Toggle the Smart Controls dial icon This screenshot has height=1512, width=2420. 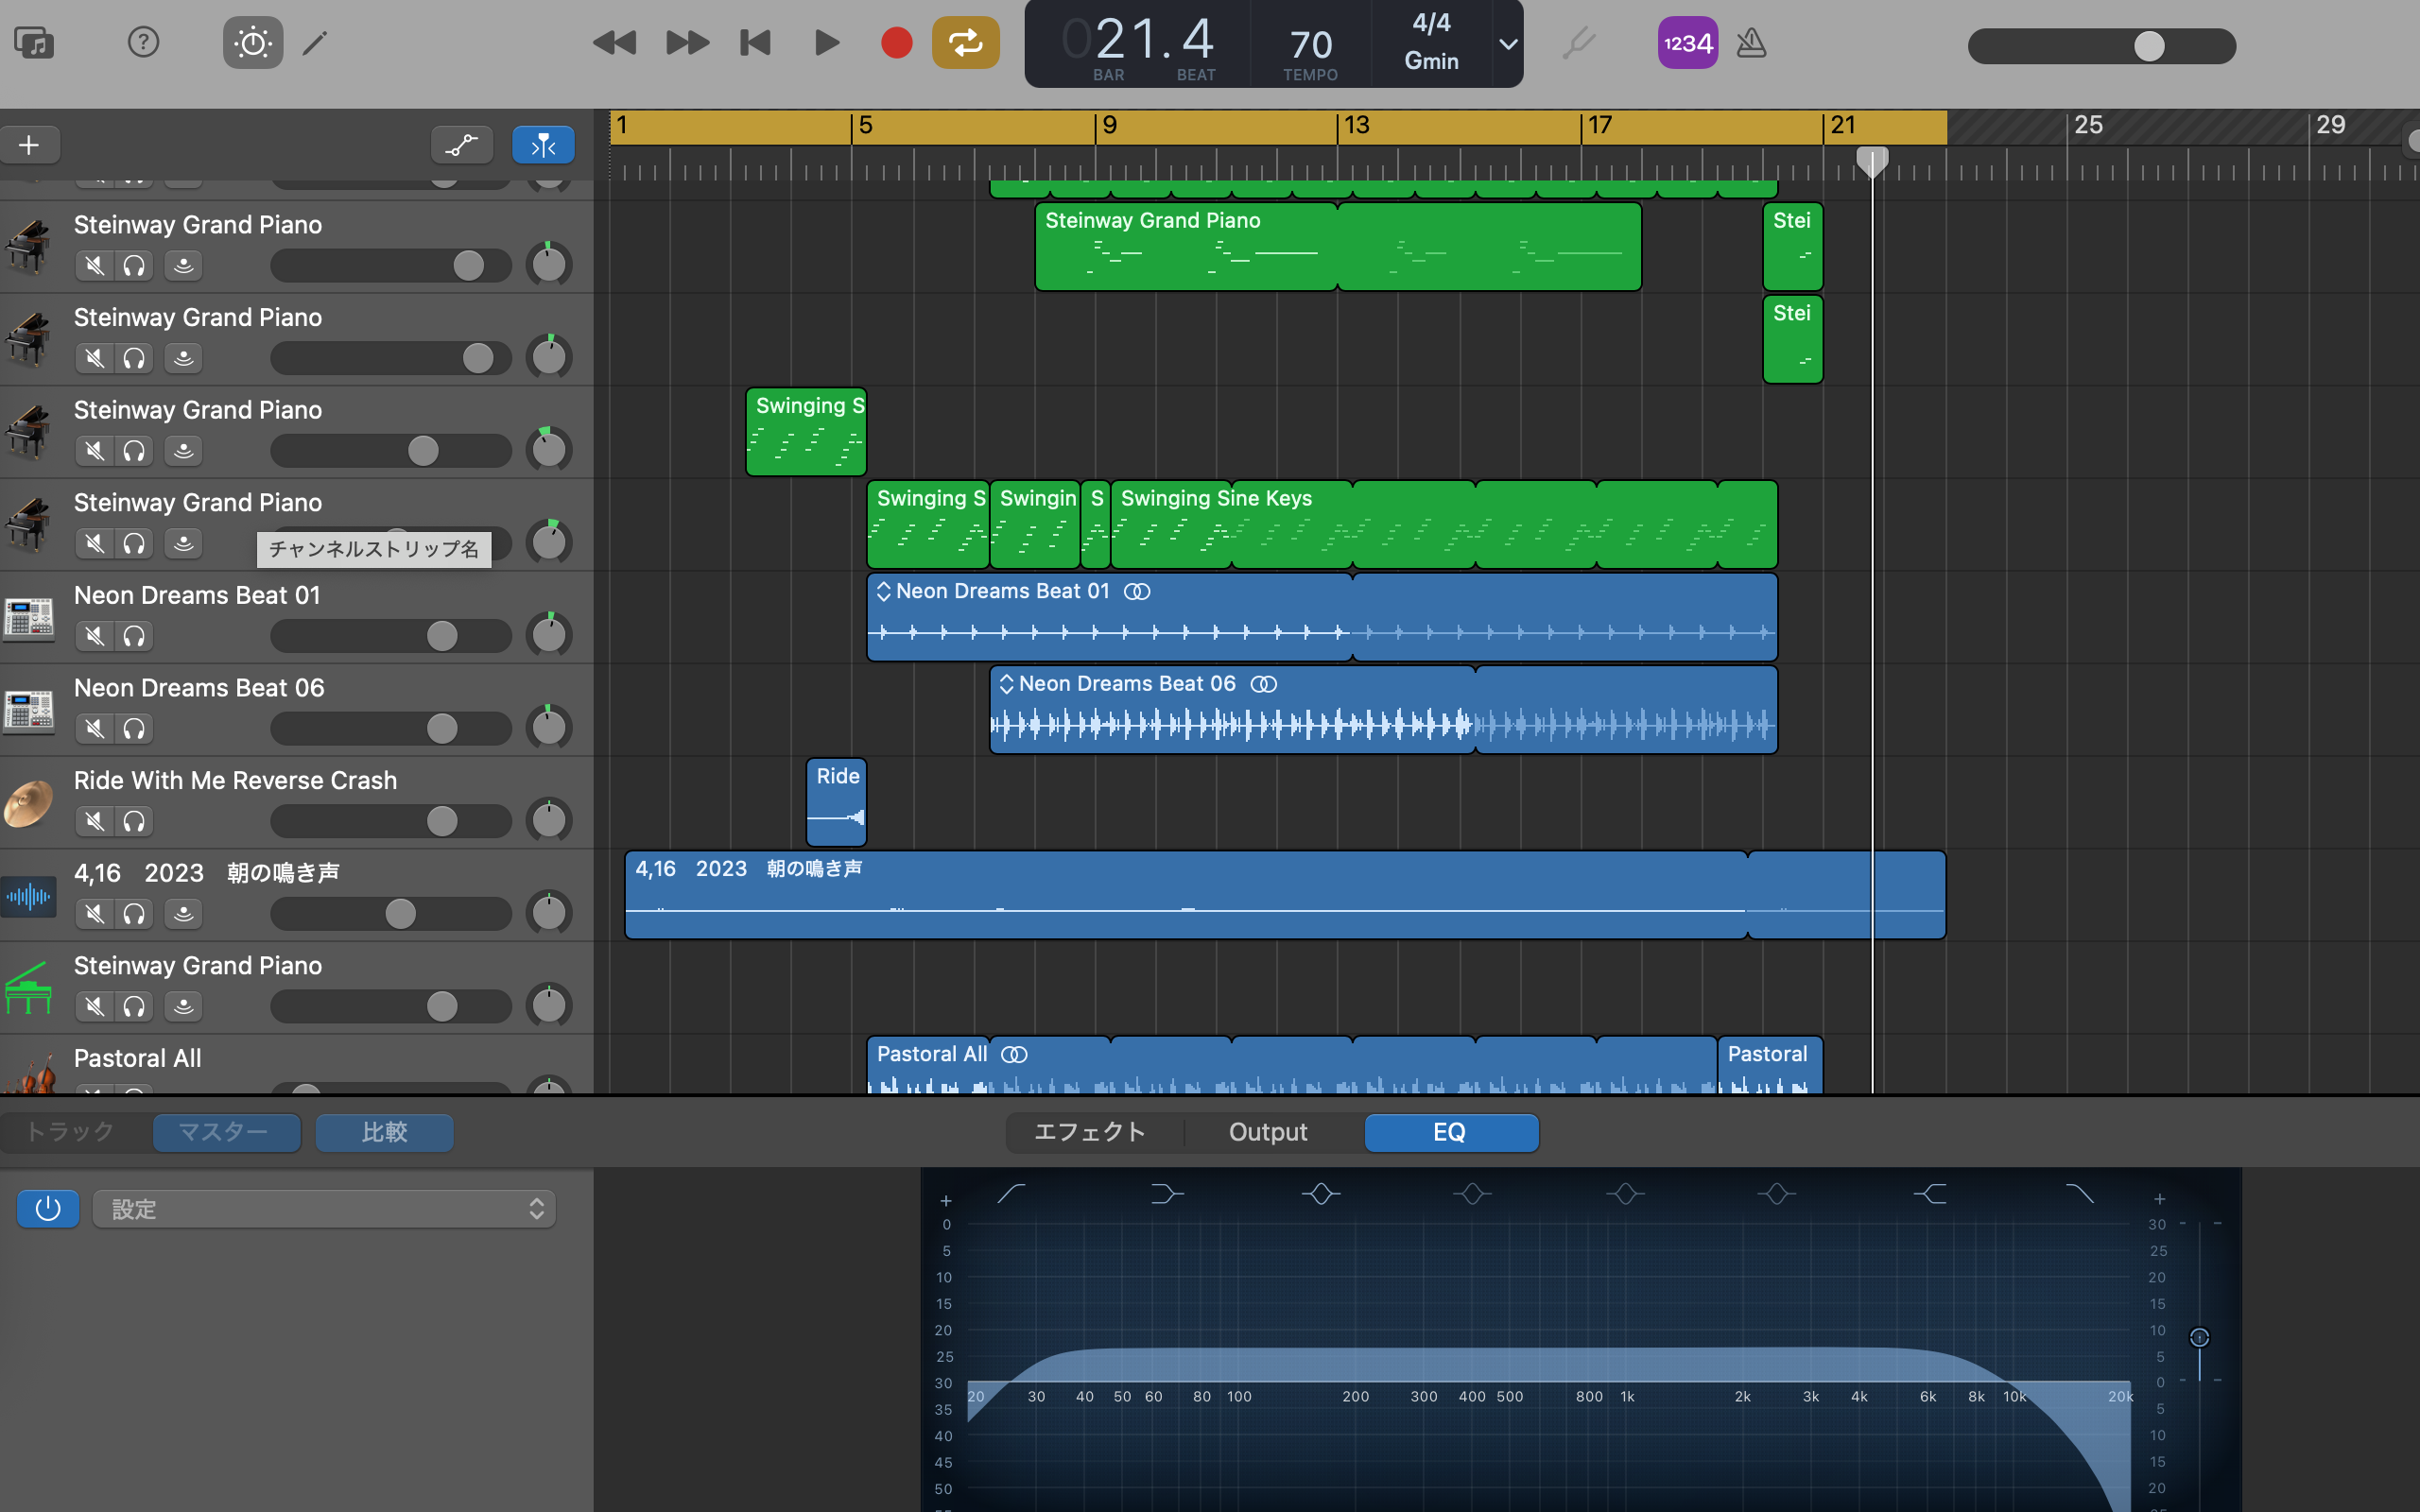coord(252,43)
